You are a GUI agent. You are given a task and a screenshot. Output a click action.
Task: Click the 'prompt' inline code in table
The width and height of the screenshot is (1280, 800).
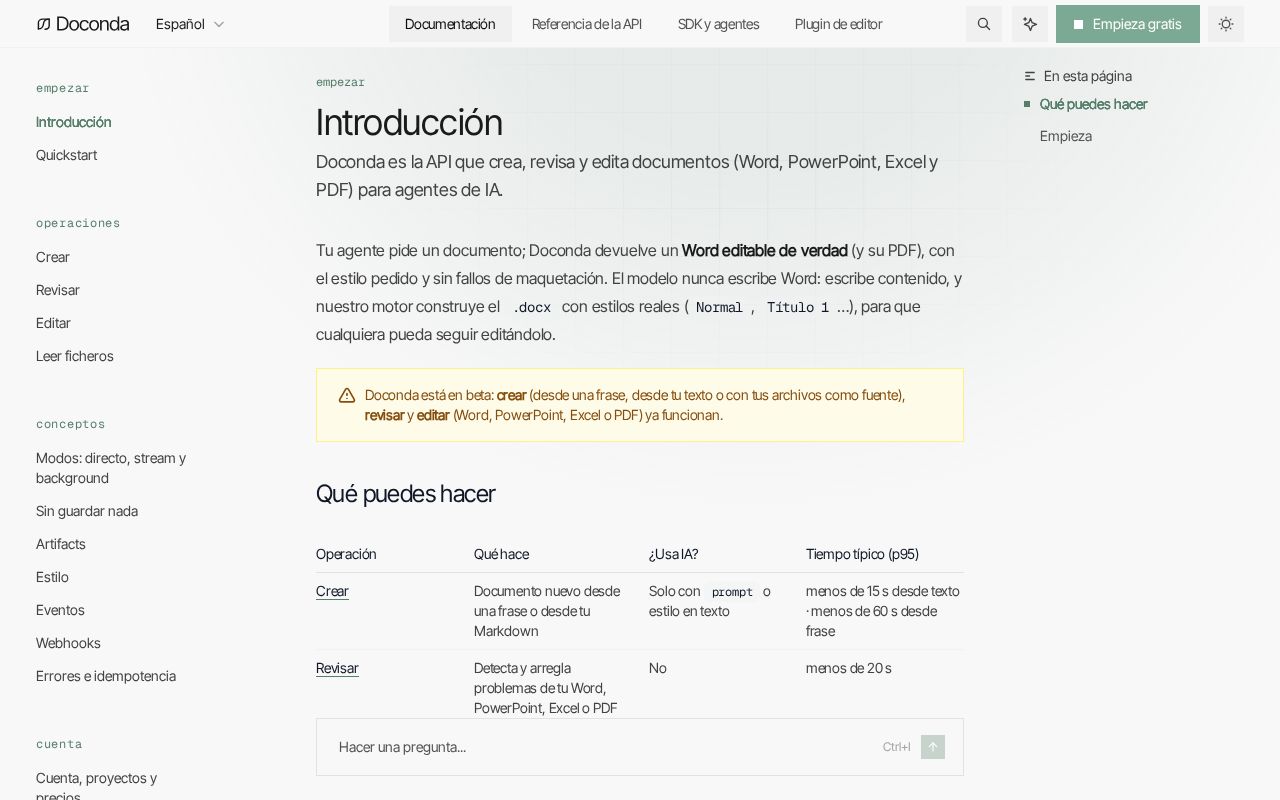tap(732, 592)
